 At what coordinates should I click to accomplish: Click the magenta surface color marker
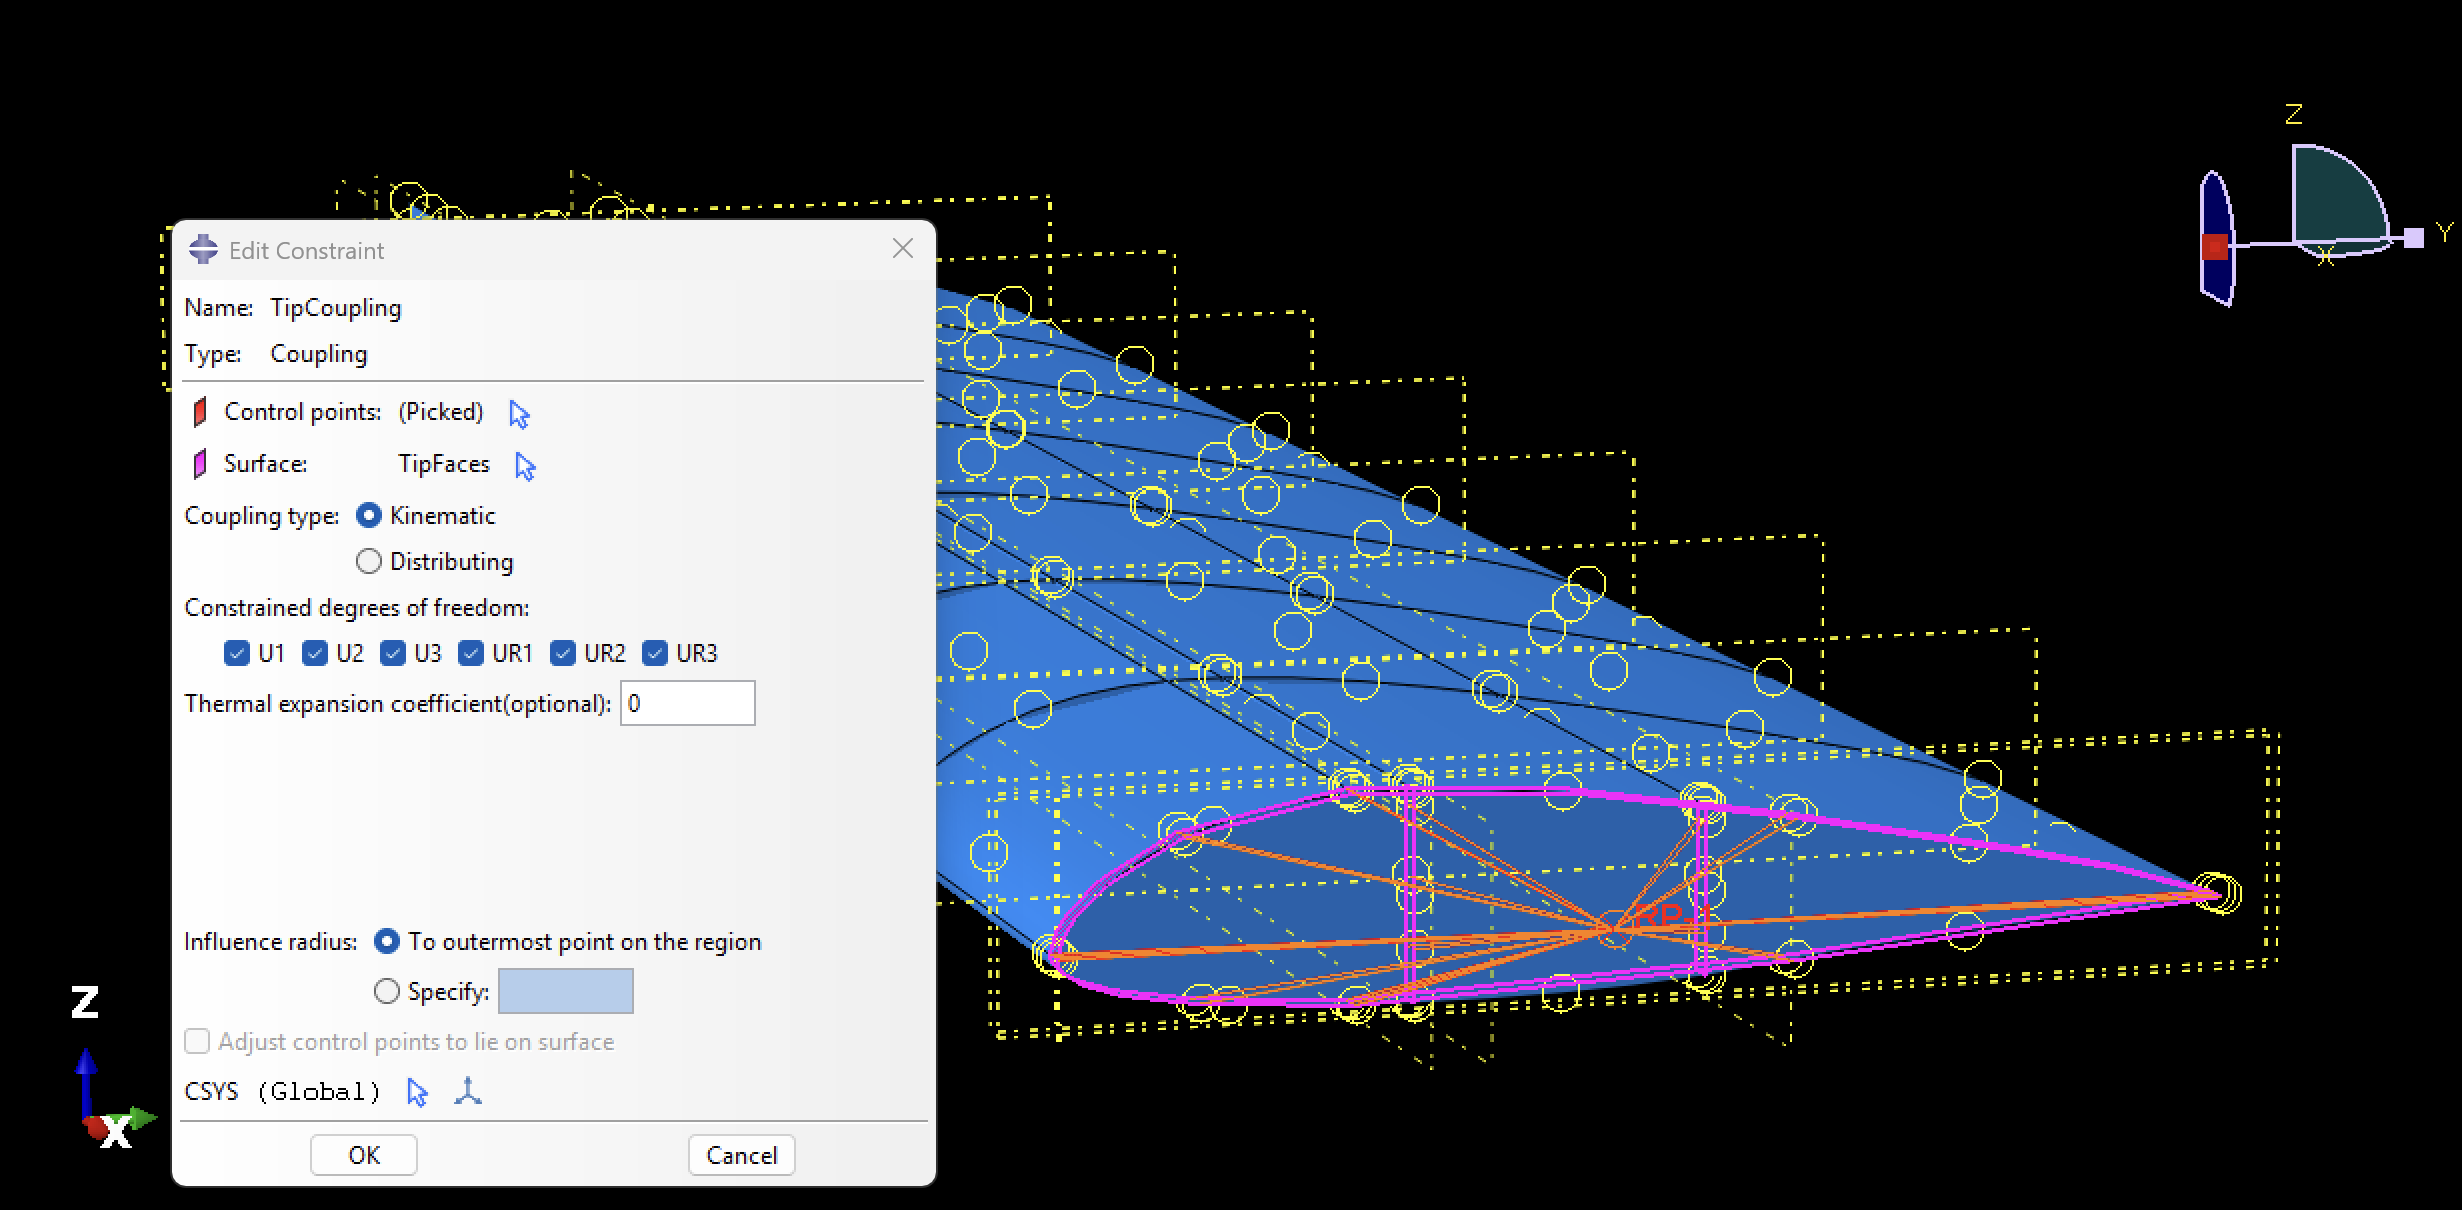(x=200, y=464)
